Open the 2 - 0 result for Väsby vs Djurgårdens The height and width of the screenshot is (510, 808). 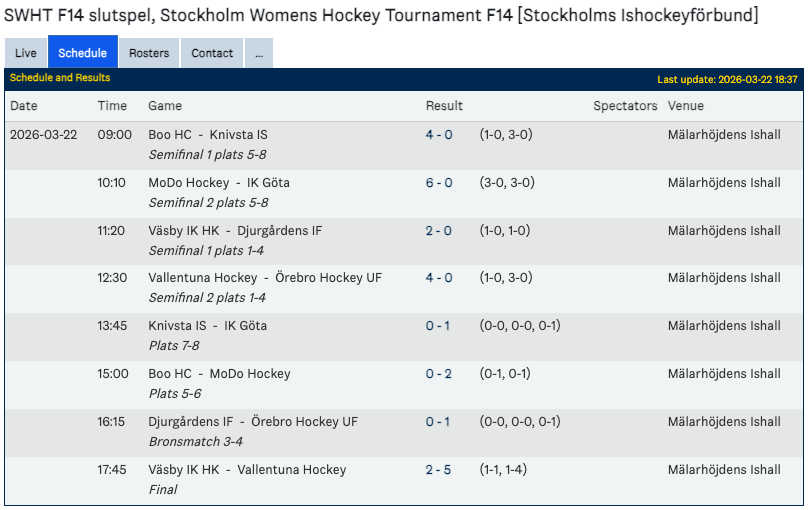click(439, 231)
